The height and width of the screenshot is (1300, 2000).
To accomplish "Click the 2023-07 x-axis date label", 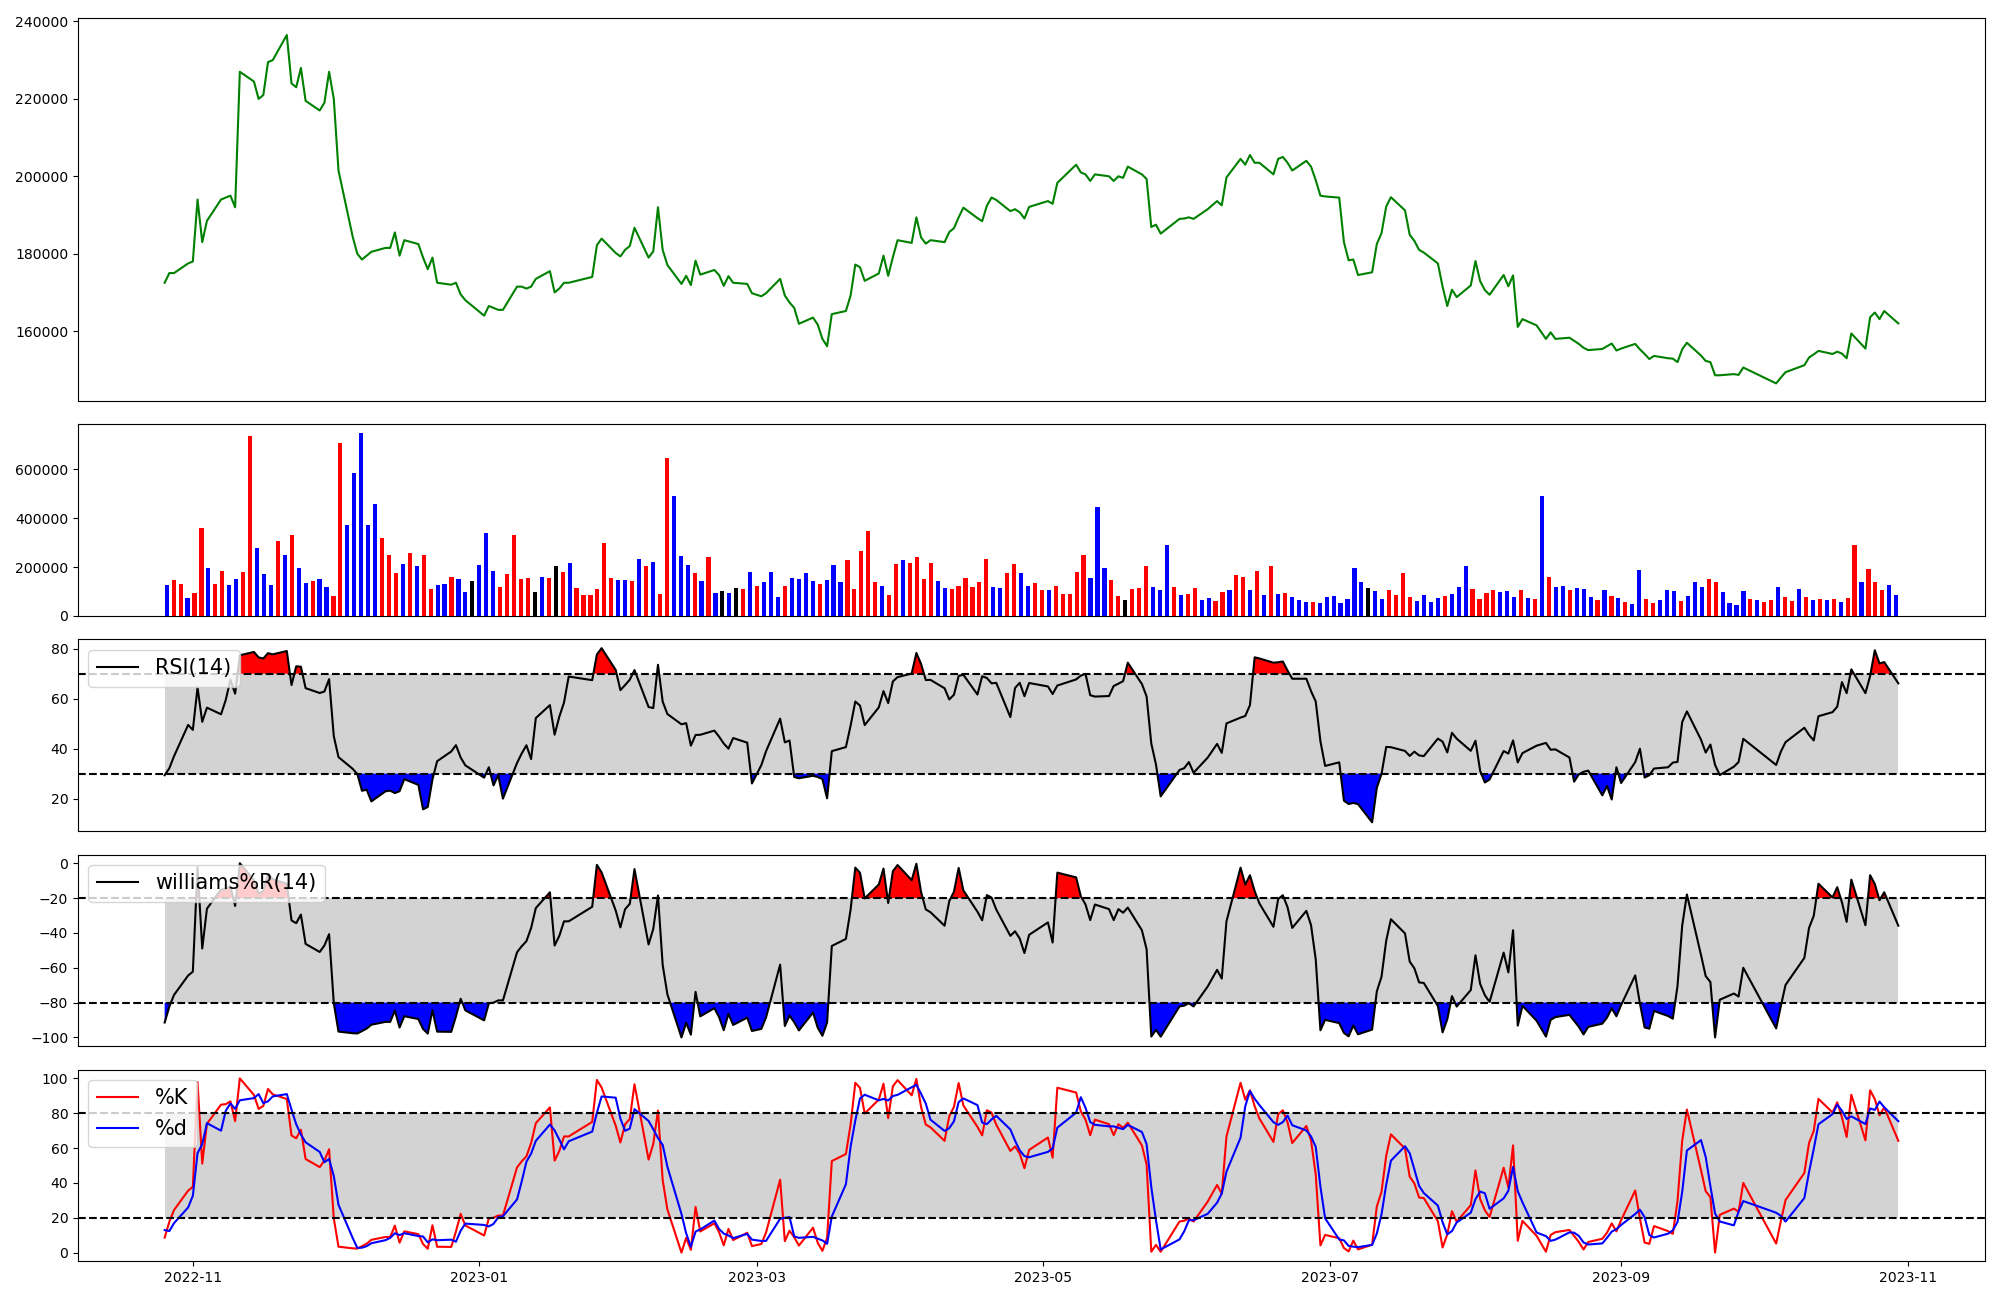I will pos(1331,1277).
